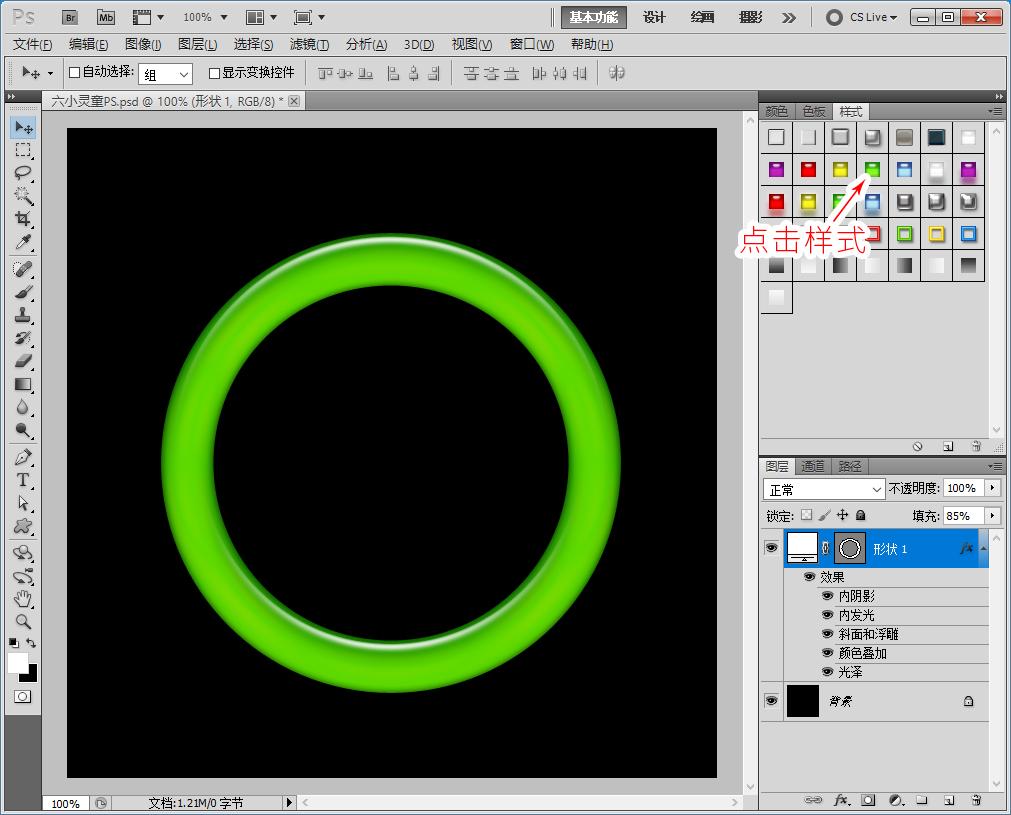The height and width of the screenshot is (815, 1011).
Task: Pick the Pen tool
Action: click(23, 457)
